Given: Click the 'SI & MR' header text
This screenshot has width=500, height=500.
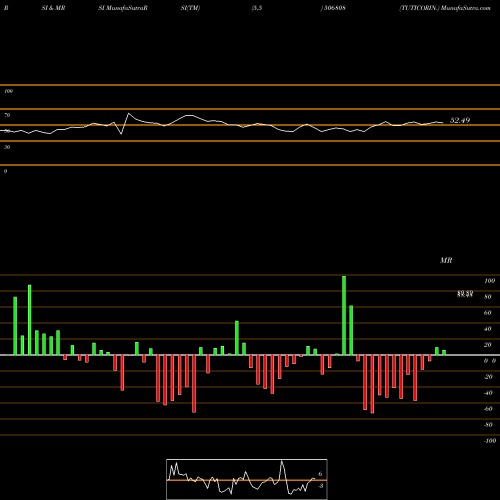Looking at the screenshot, I should 53,8.
